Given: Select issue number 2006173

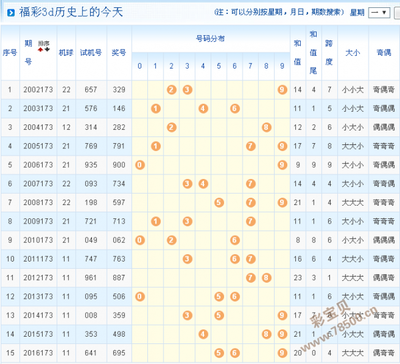Looking at the screenshot, I should click(38, 165).
